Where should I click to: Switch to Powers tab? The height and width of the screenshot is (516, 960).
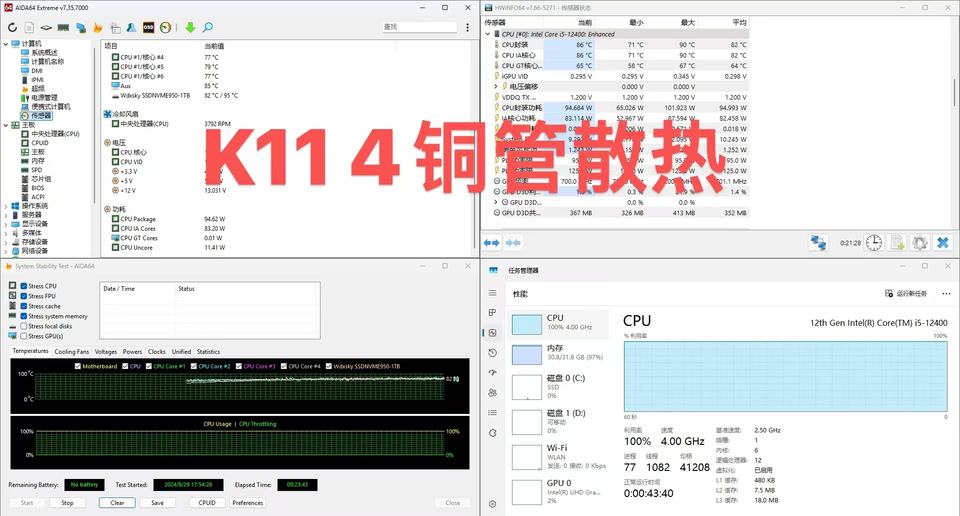[x=132, y=352]
